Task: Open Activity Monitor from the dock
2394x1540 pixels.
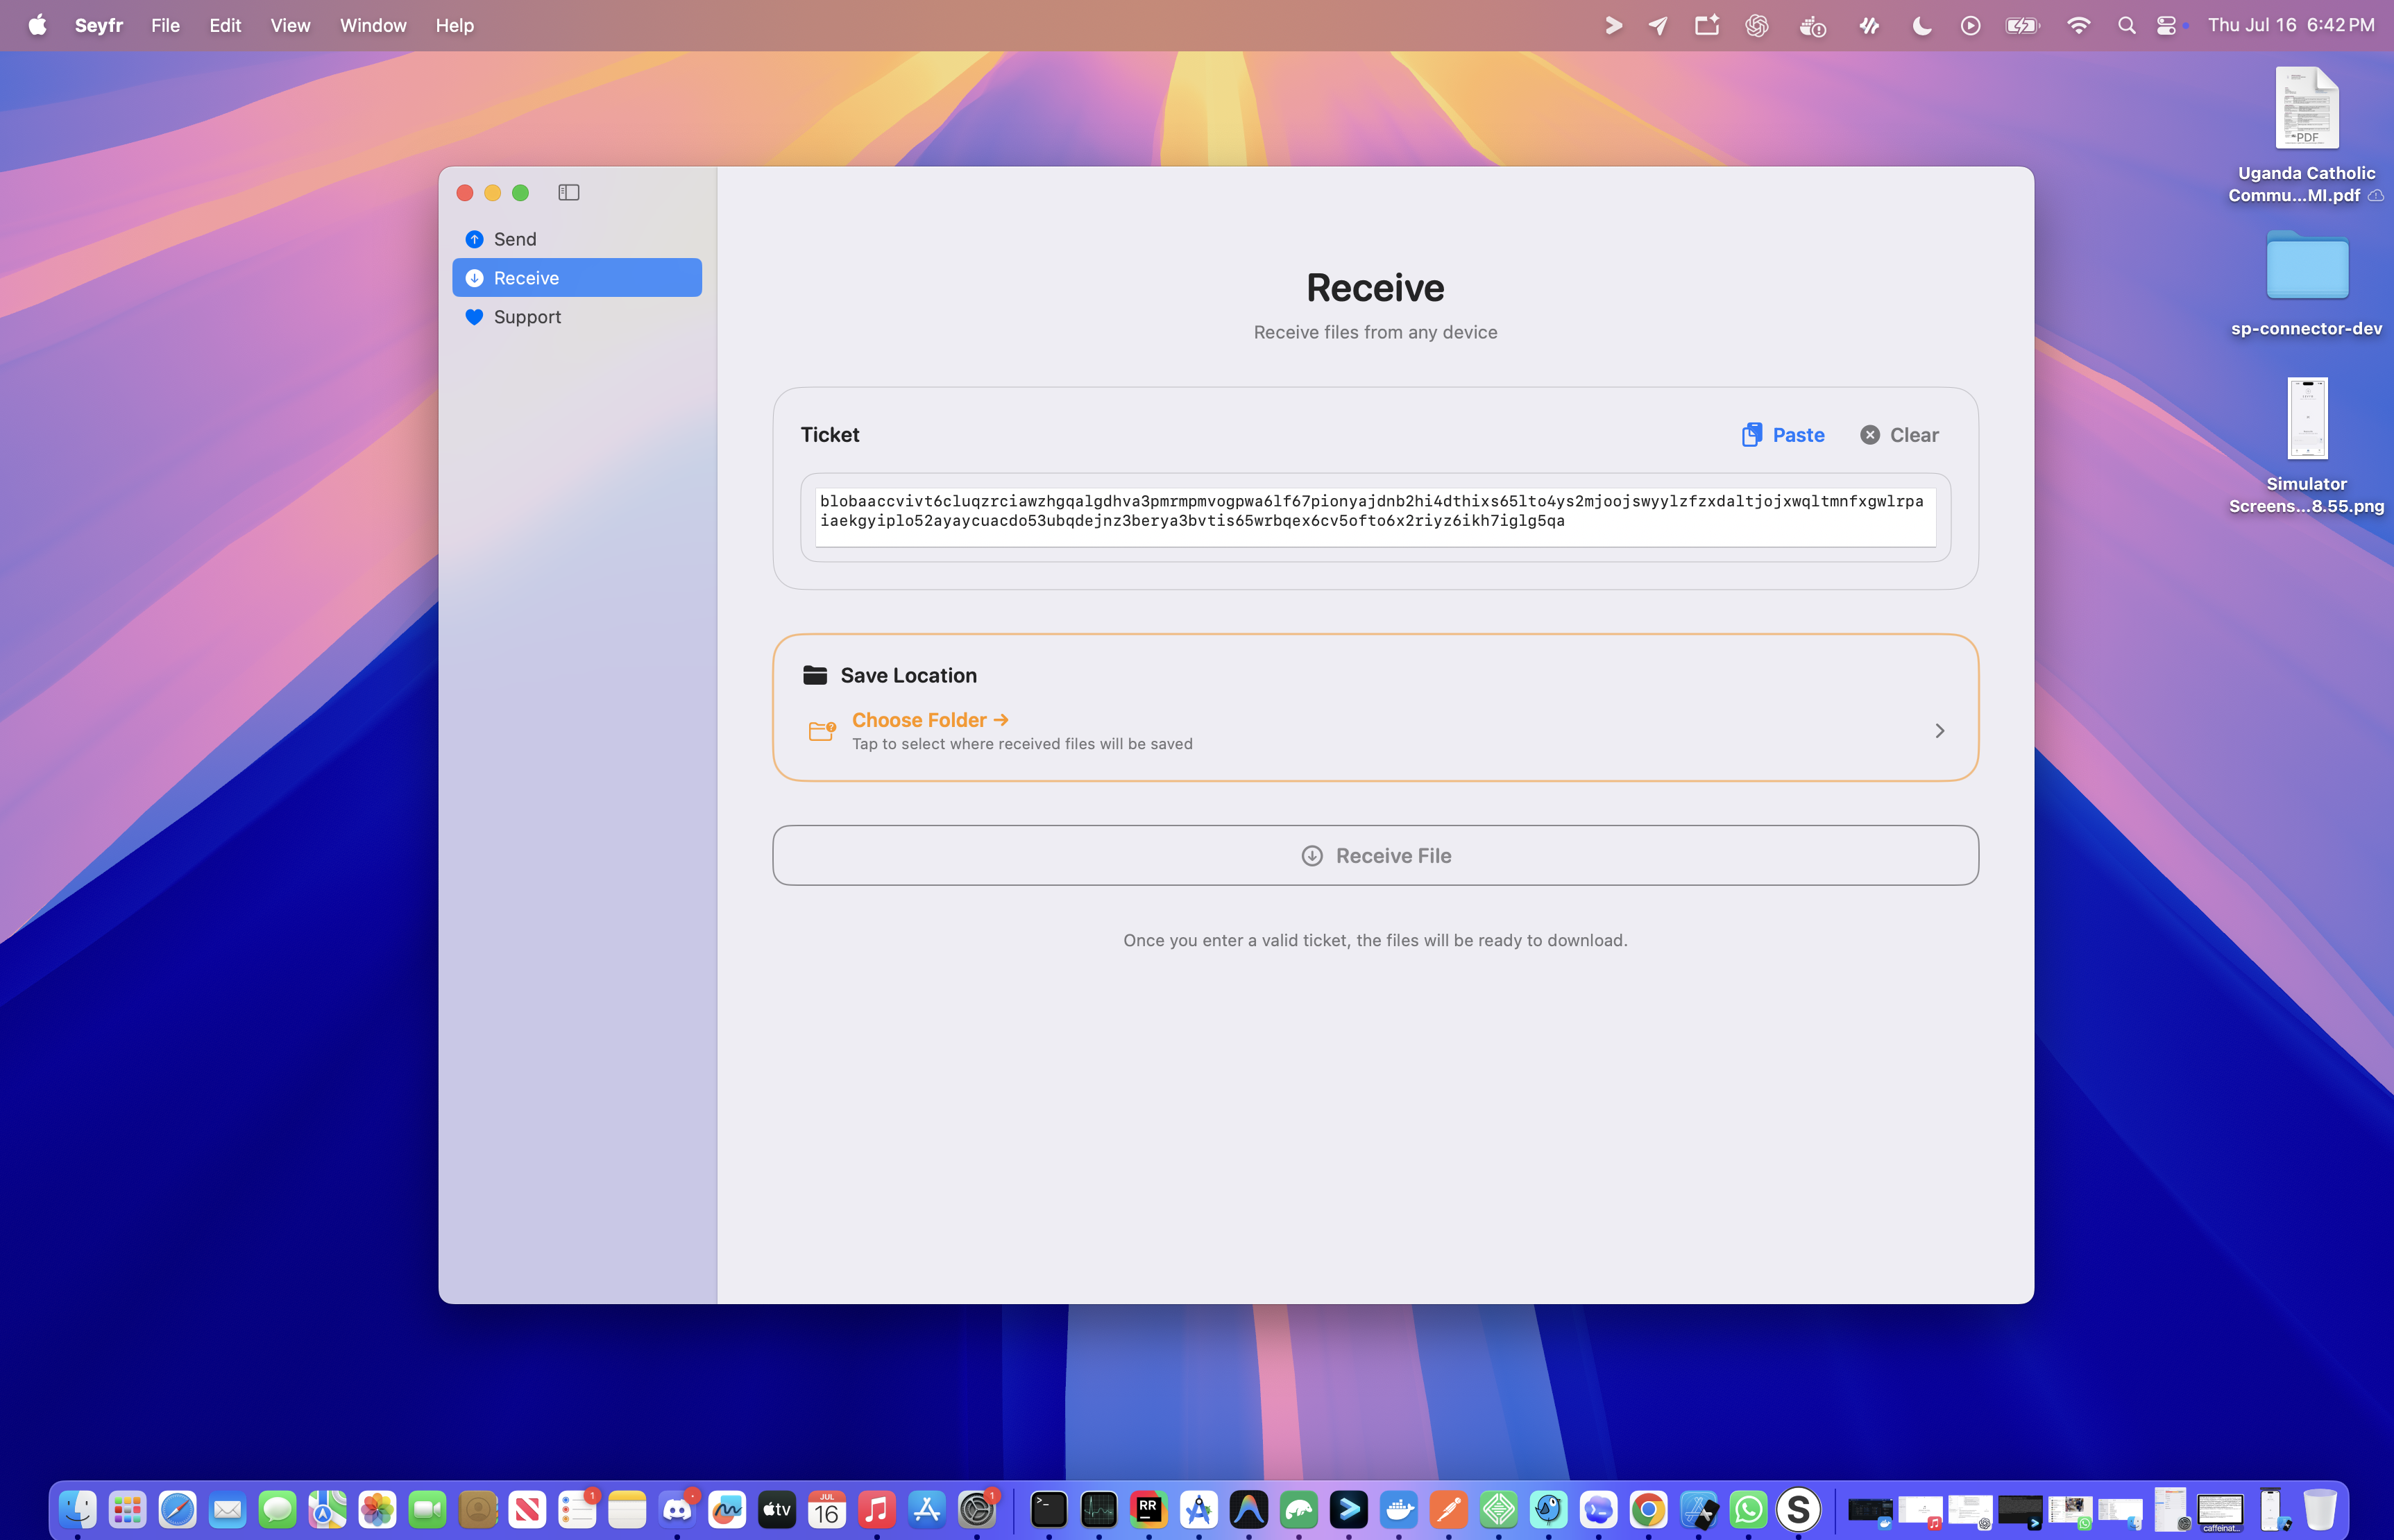Action: (x=1099, y=1509)
